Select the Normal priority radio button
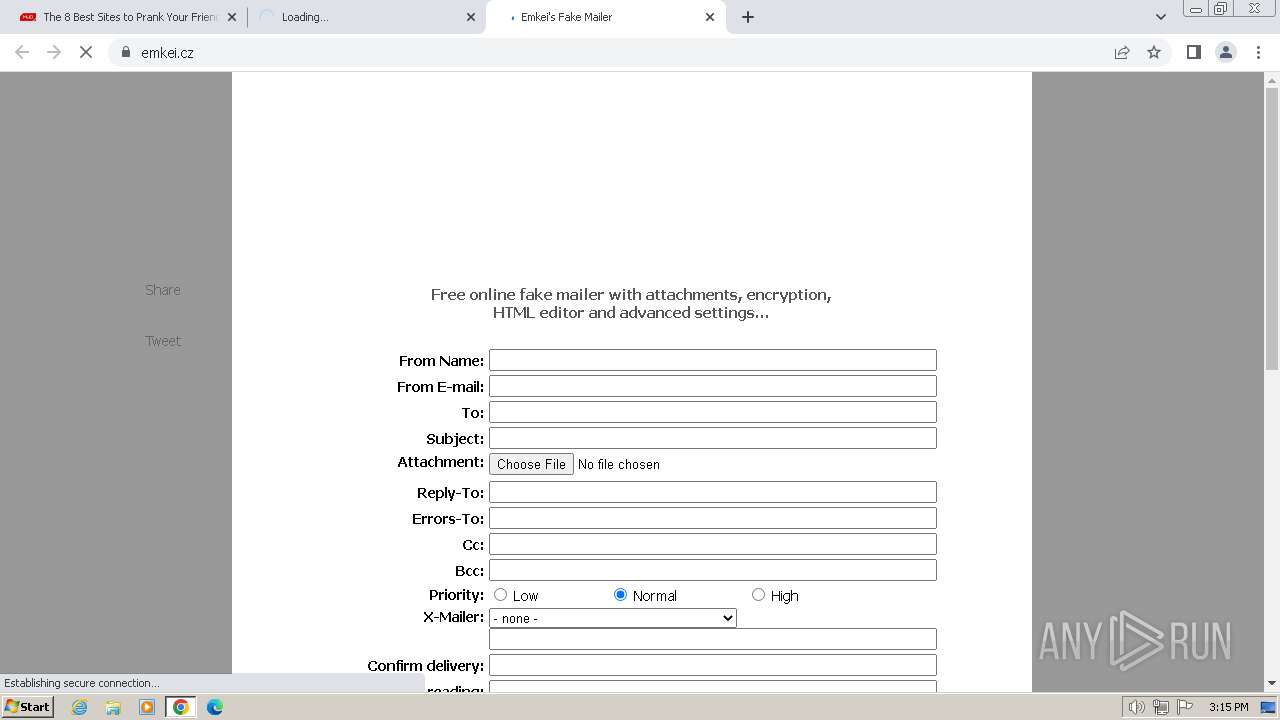1280x720 pixels. (620, 595)
